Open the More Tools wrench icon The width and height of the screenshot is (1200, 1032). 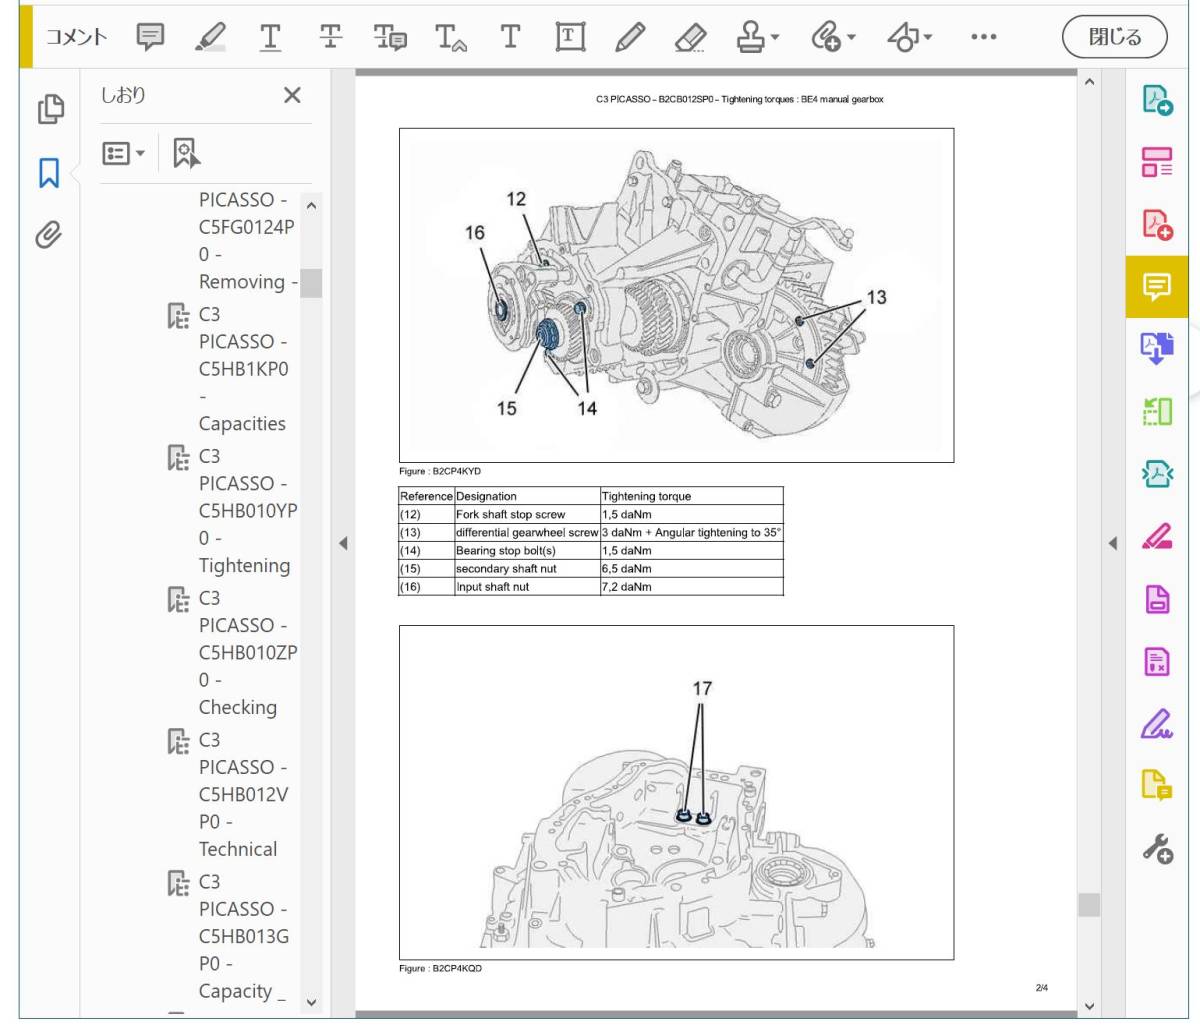pyautogui.click(x=1157, y=849)
